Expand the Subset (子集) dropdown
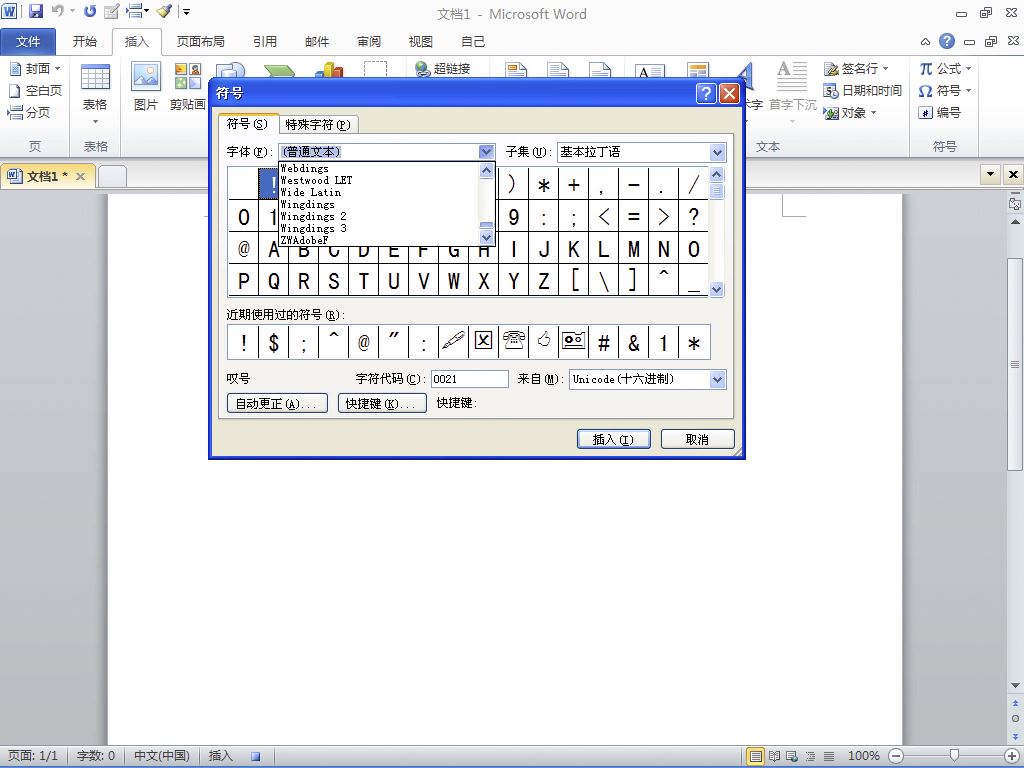This screenshot has height=768, width=1024. 717,152
